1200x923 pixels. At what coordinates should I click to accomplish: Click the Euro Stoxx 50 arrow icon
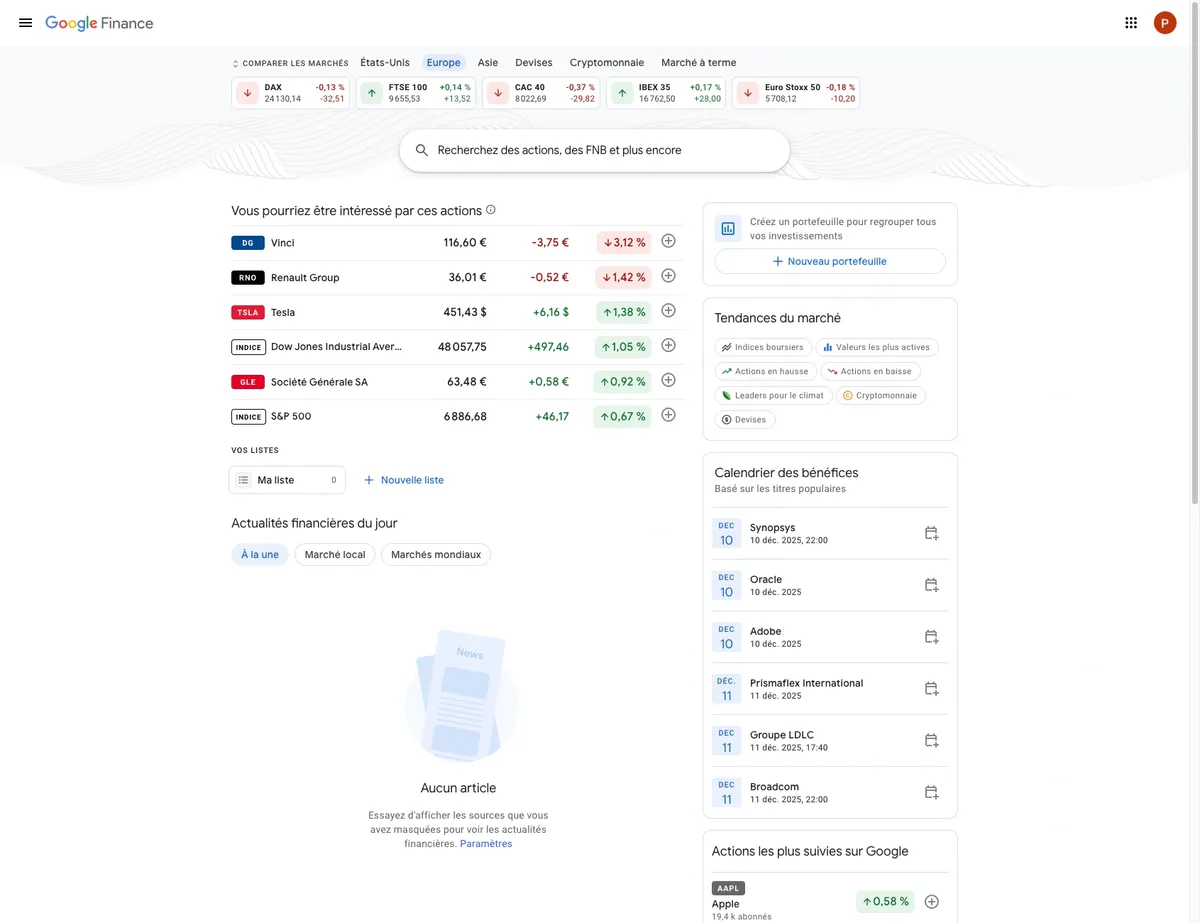pyautogui.click(x=748, y=93)
